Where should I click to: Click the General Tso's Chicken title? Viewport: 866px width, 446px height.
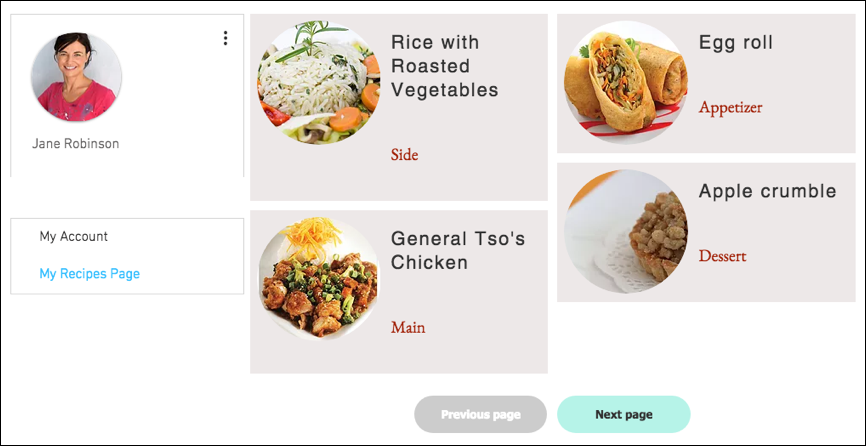coord(458,251)
